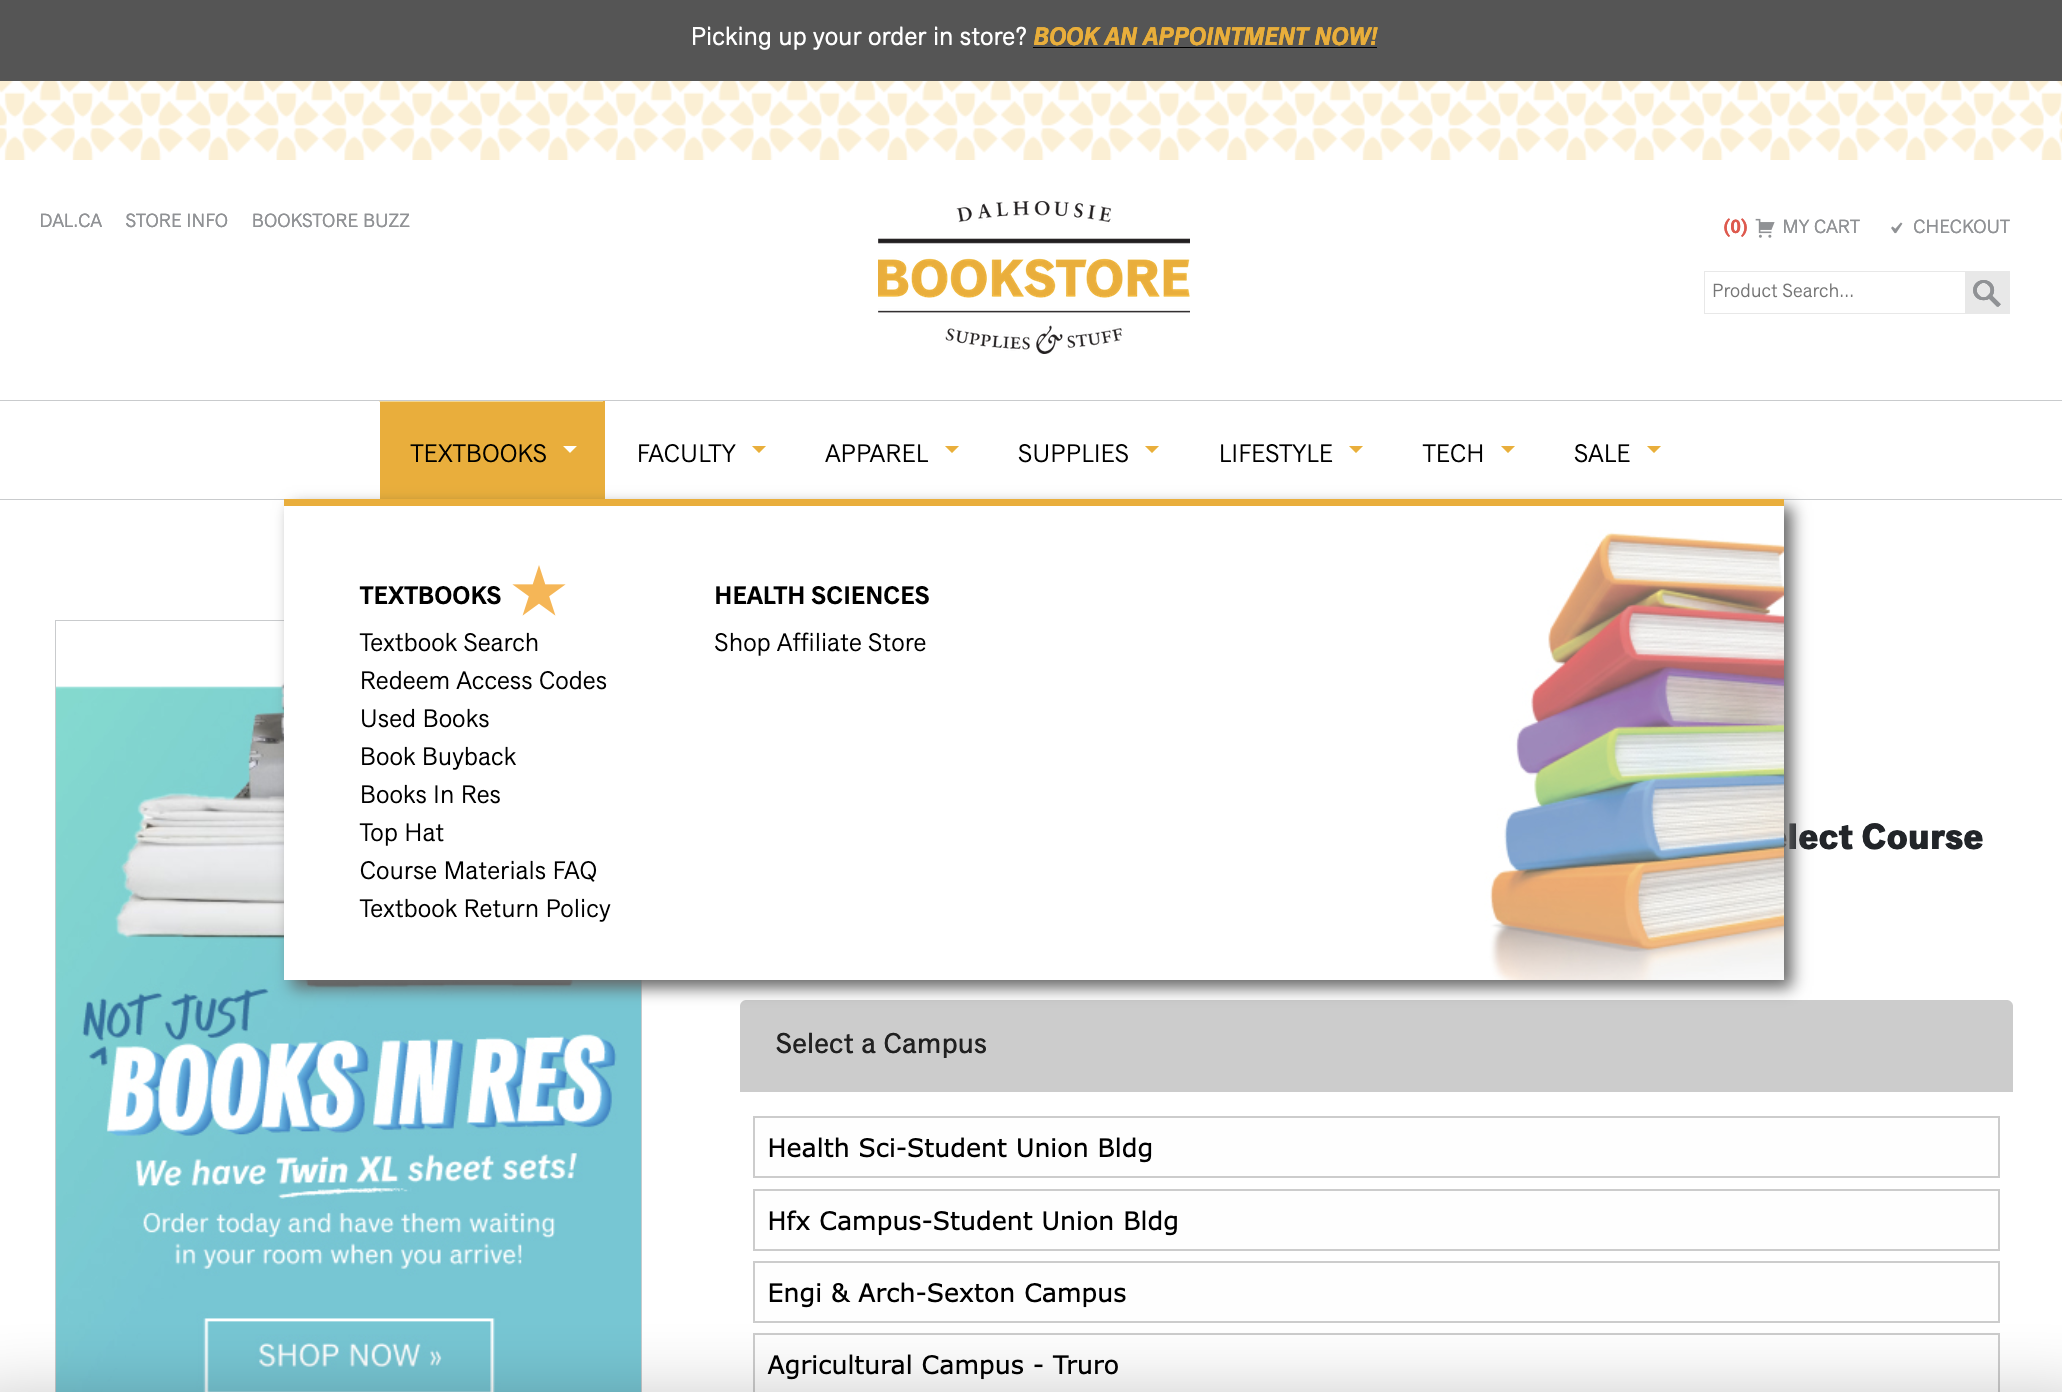Click the Select a Campus header
The image size is (2062, 1392).
click(x=1376, y=1045)
